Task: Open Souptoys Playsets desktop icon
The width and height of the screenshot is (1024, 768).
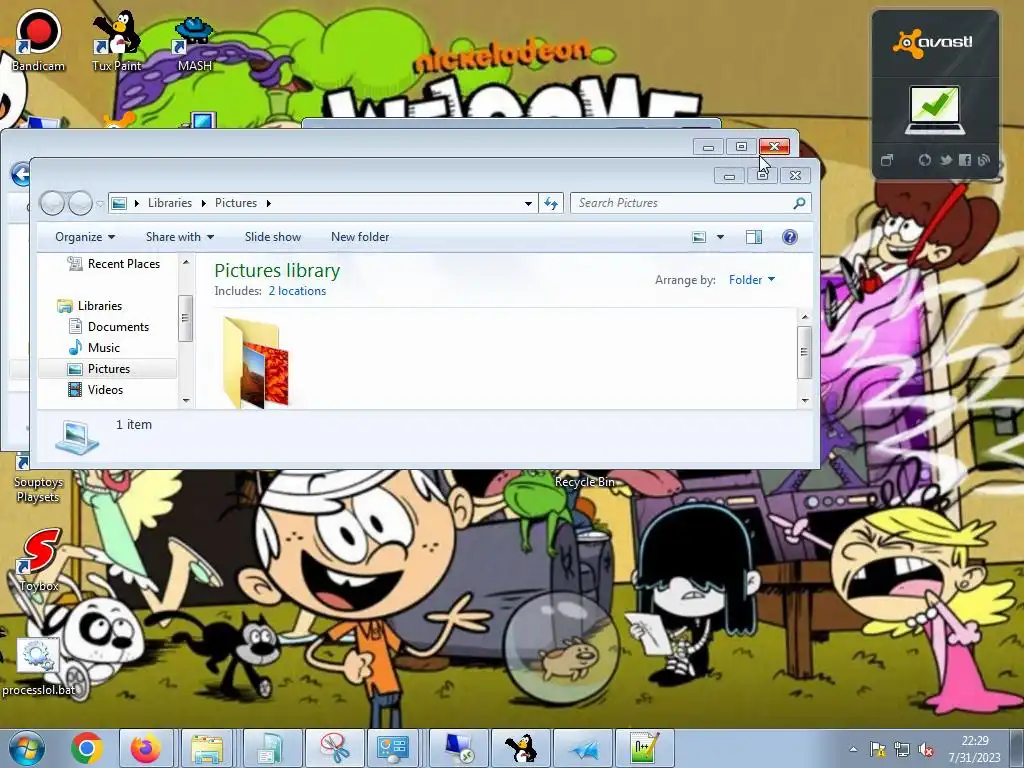Action: coord(38,482)
